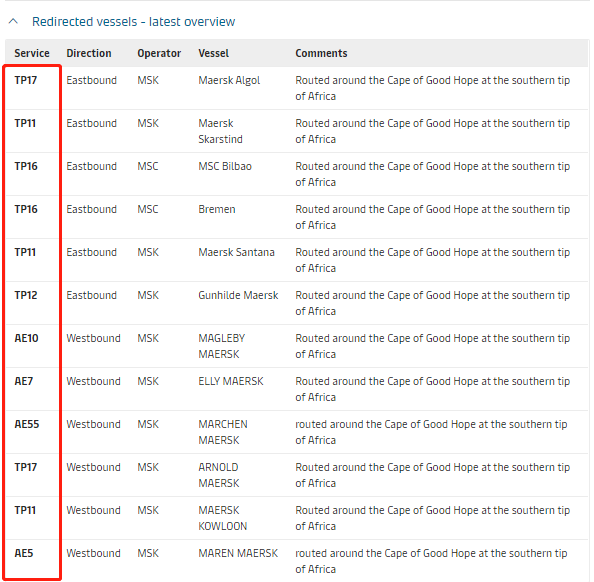Screen dimensions: 594x582
Task: Click the AE10 service cell
Action: pos(27,338)
